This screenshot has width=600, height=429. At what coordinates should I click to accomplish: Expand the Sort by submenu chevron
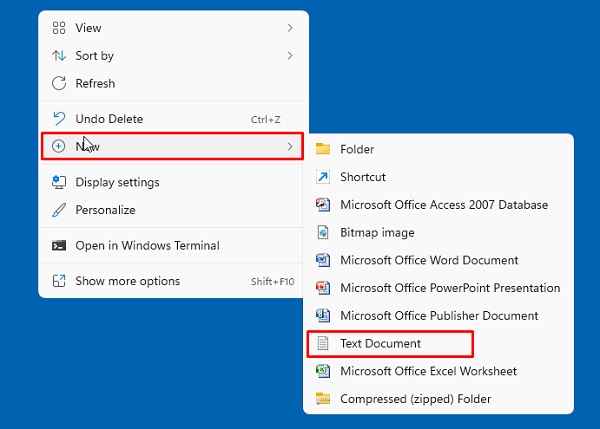coord(290,56)
